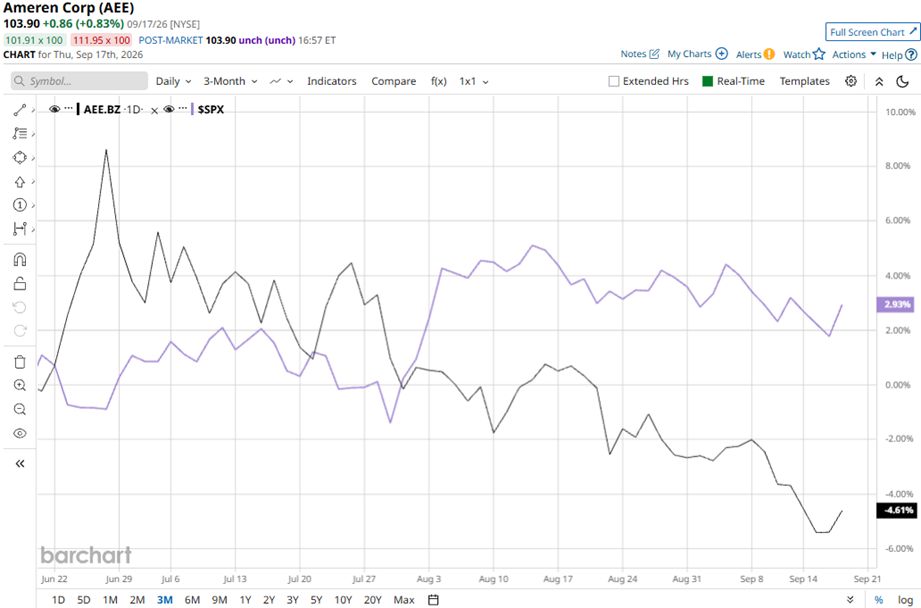Activate the magnet snap tool
921x608 pixels.
point(20,260)
